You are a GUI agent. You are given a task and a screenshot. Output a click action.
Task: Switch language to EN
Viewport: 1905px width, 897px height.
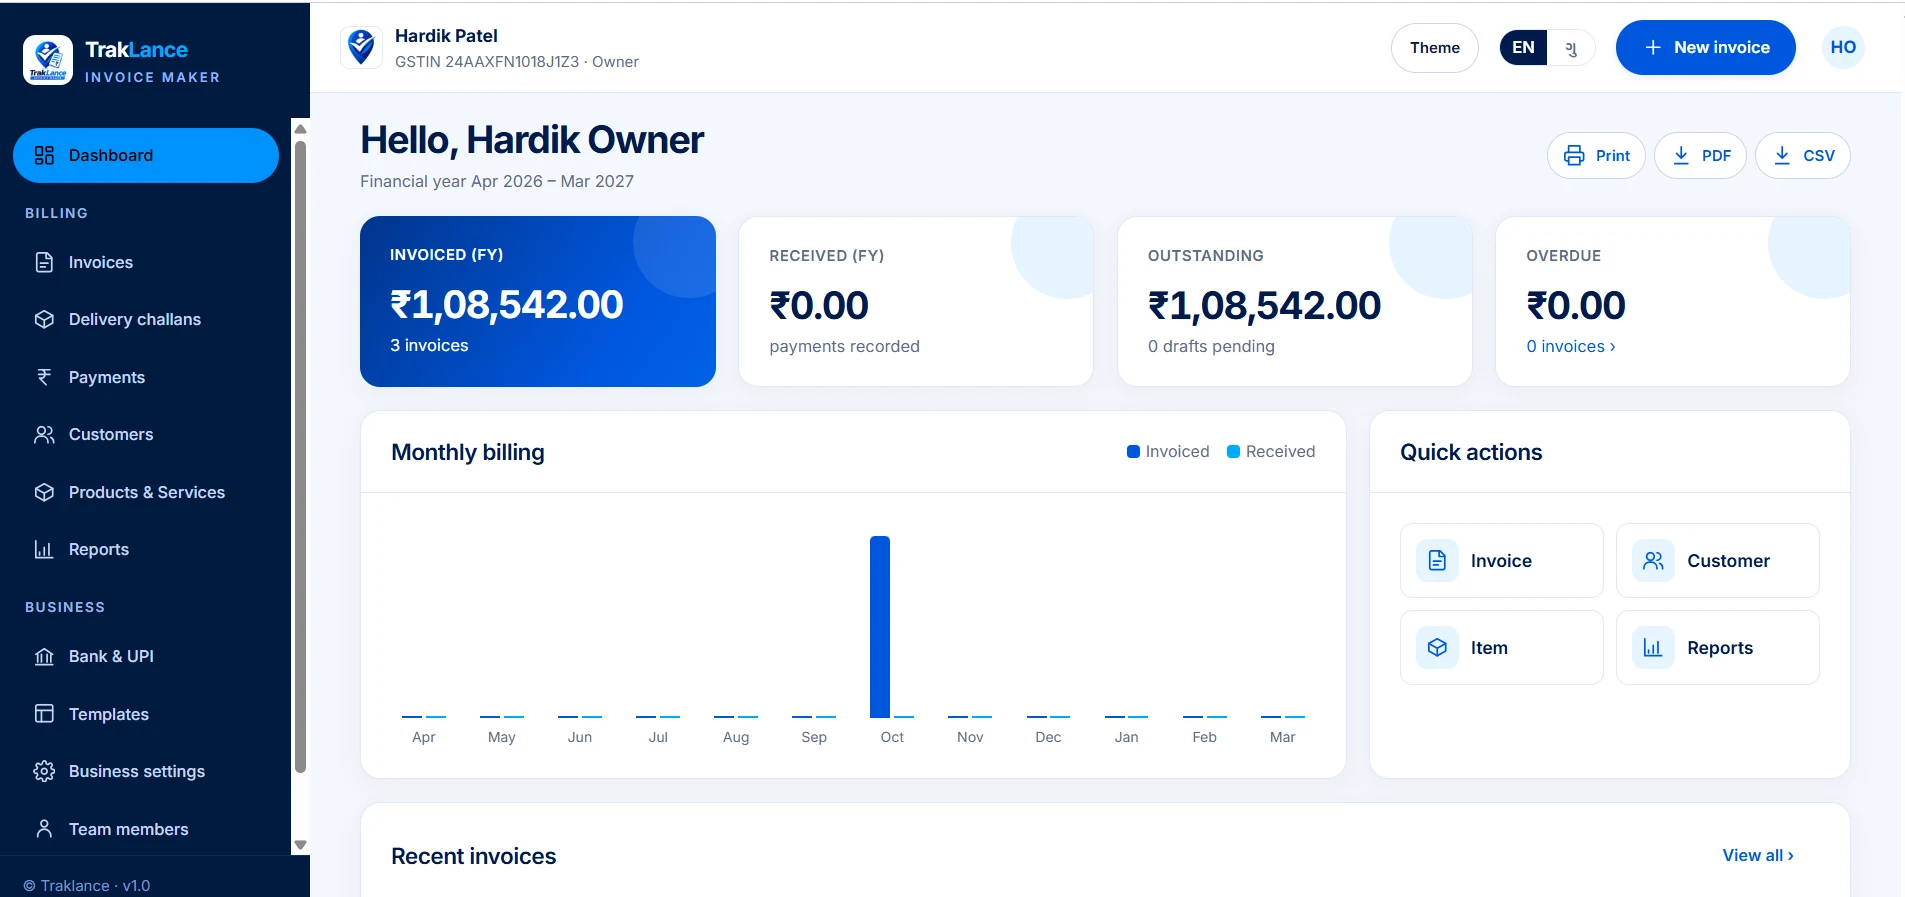[x=1523, y=48]
